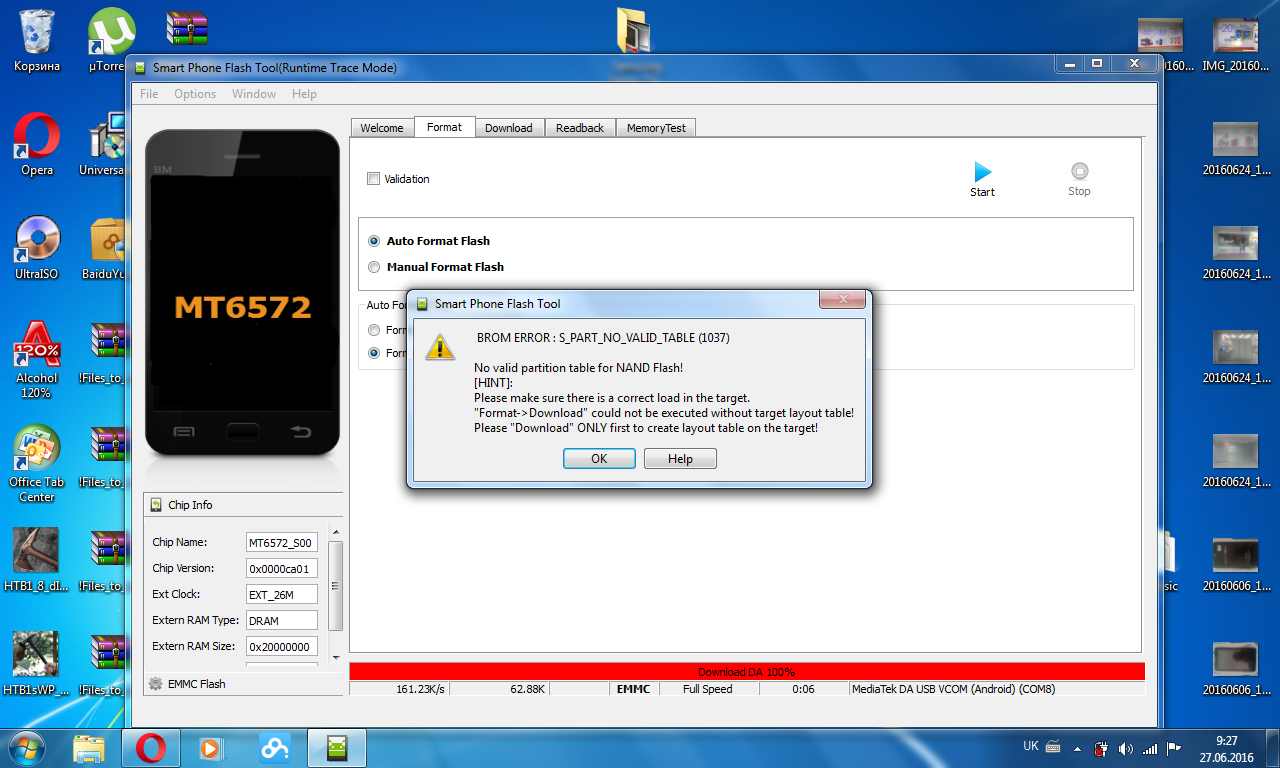Select the folder icon at top of desktop
The width and height of the screenshot is (1280, 768).
click(634, 29)
